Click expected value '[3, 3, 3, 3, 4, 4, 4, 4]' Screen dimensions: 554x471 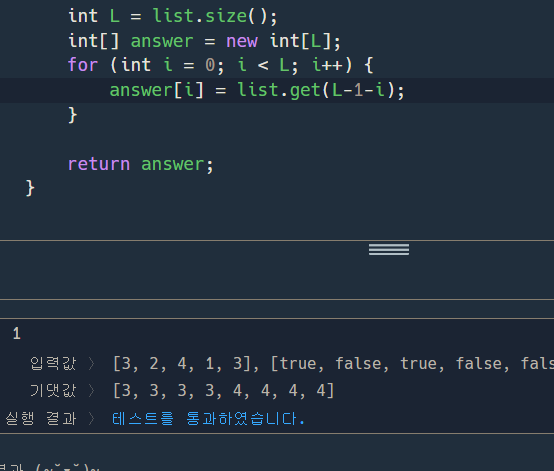point(224,391)
